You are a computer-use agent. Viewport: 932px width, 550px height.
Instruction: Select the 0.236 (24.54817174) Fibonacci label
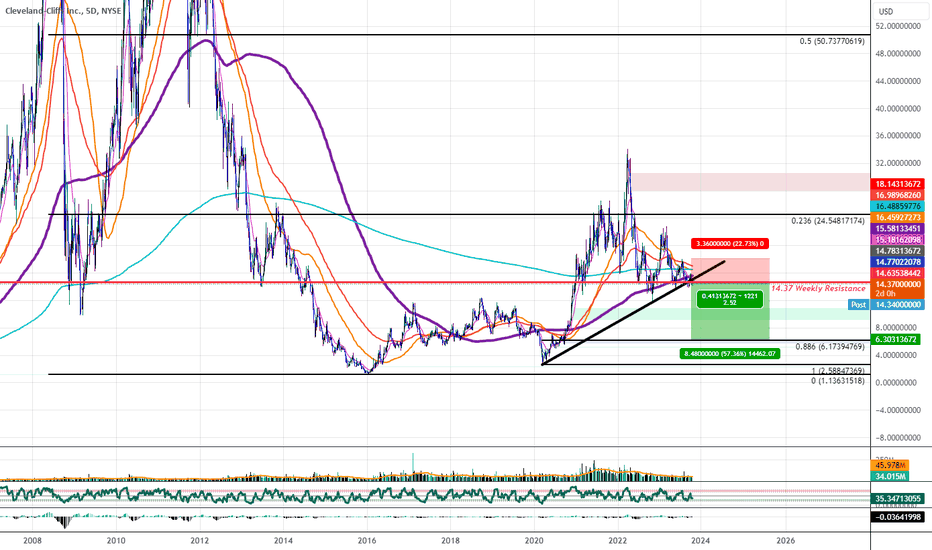coord(828,221)
